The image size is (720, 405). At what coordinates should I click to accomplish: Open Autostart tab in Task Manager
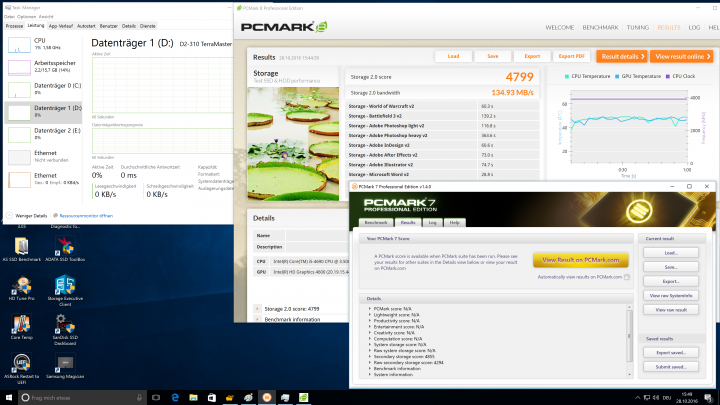(x=86, y=26)
